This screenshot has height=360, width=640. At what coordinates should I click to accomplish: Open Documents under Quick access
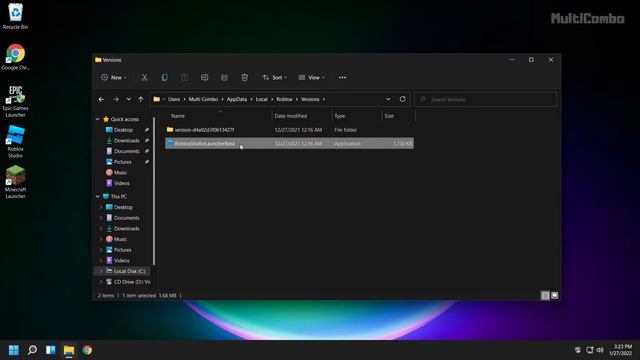point(126,151)
